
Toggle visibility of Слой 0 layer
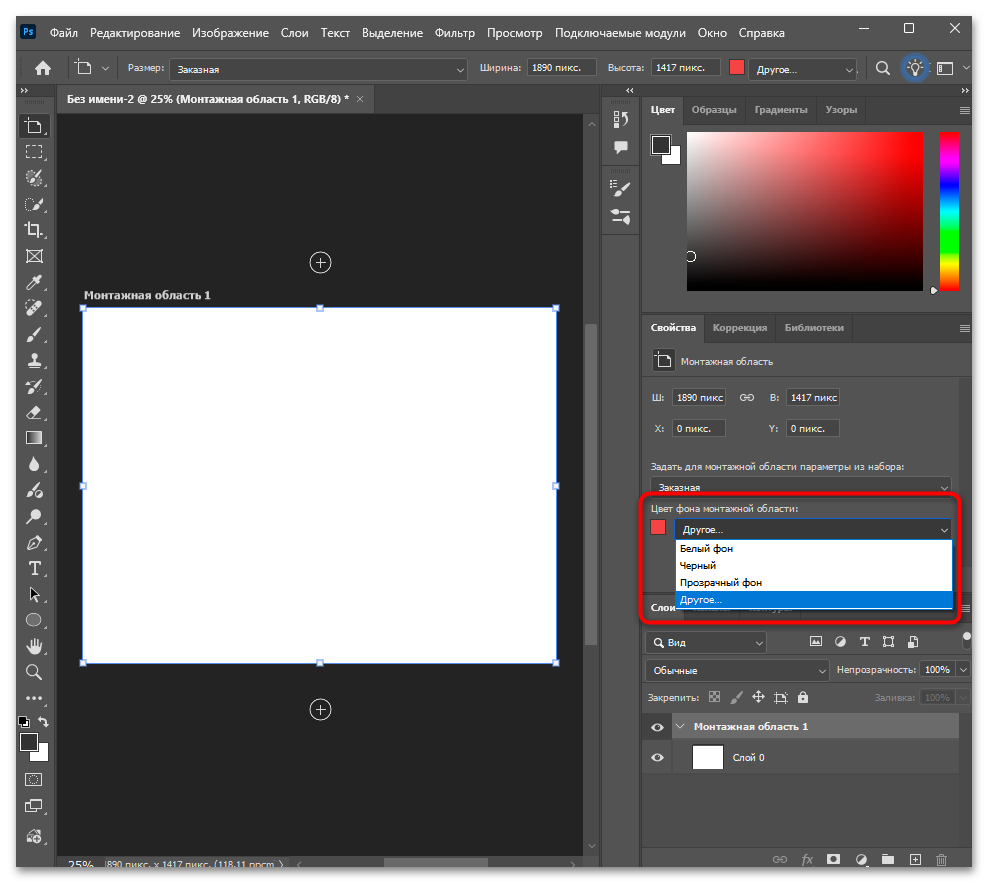657,758
